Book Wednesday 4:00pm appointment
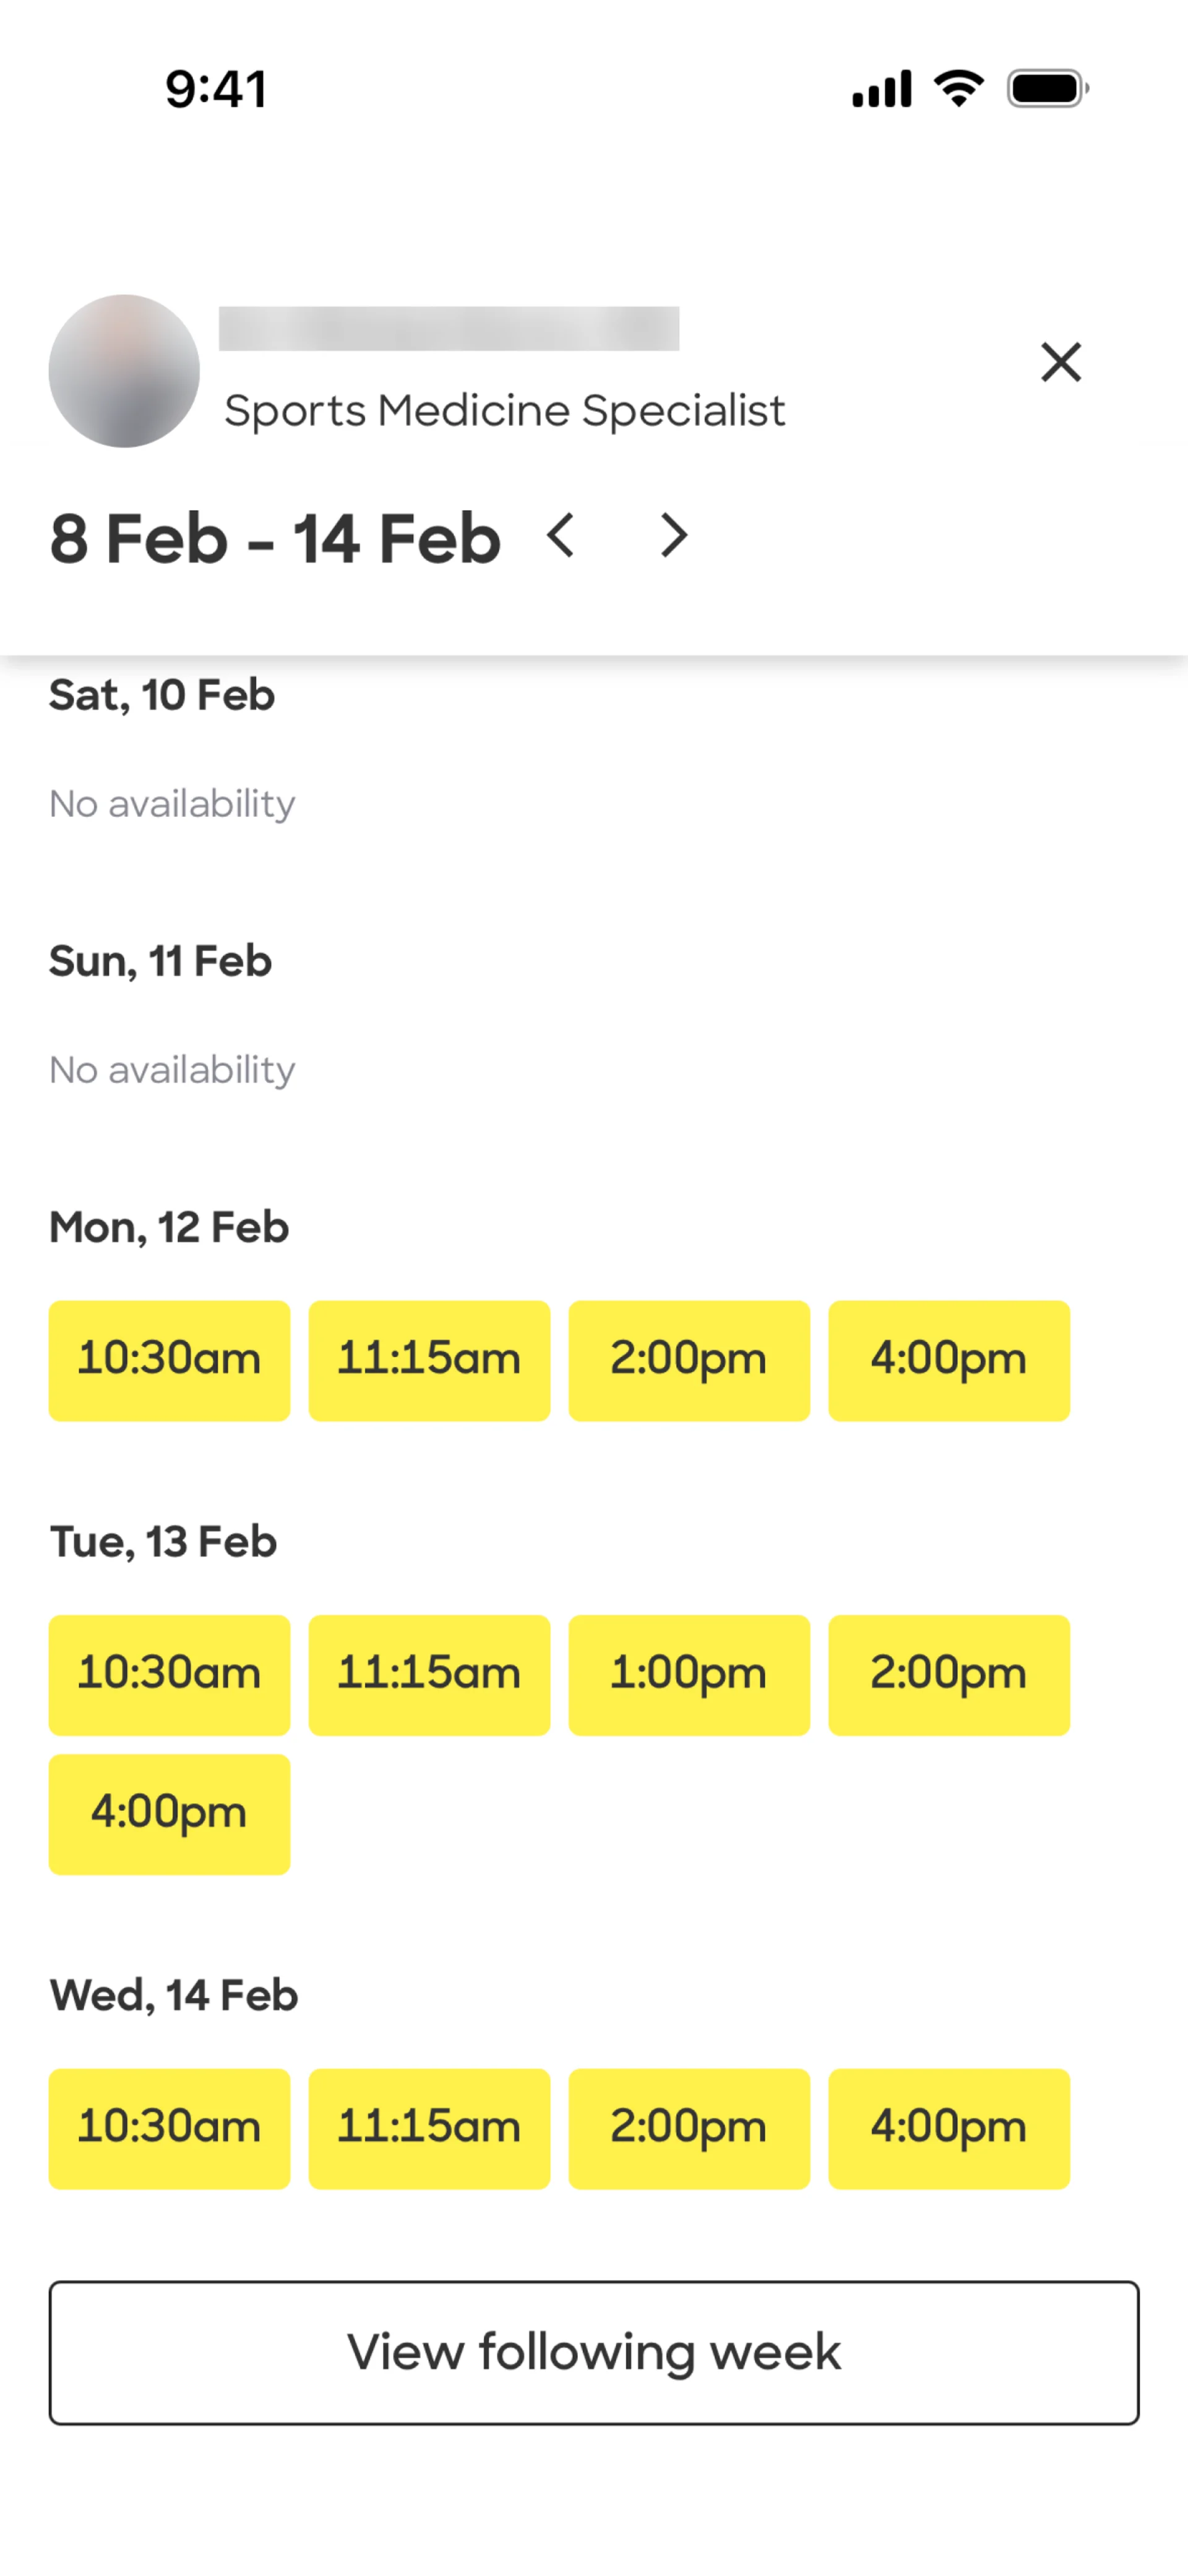 click(x=949, y=2128)
